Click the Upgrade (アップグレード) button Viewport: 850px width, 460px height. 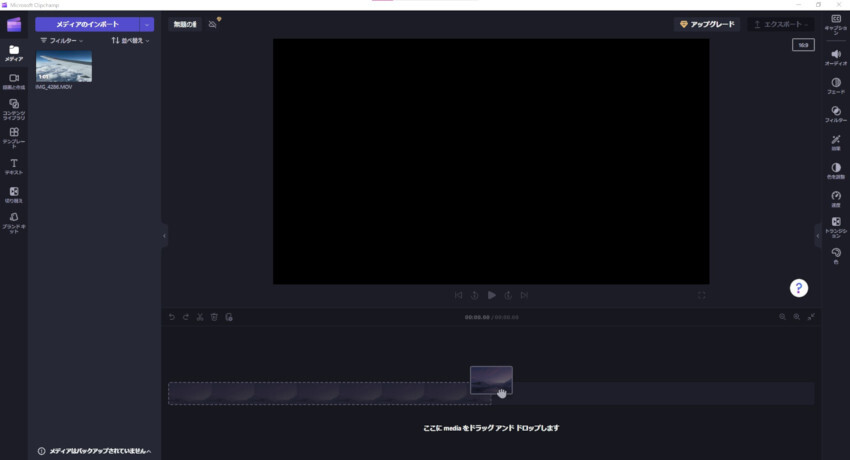pyautogui.click(x=706, y=24)
